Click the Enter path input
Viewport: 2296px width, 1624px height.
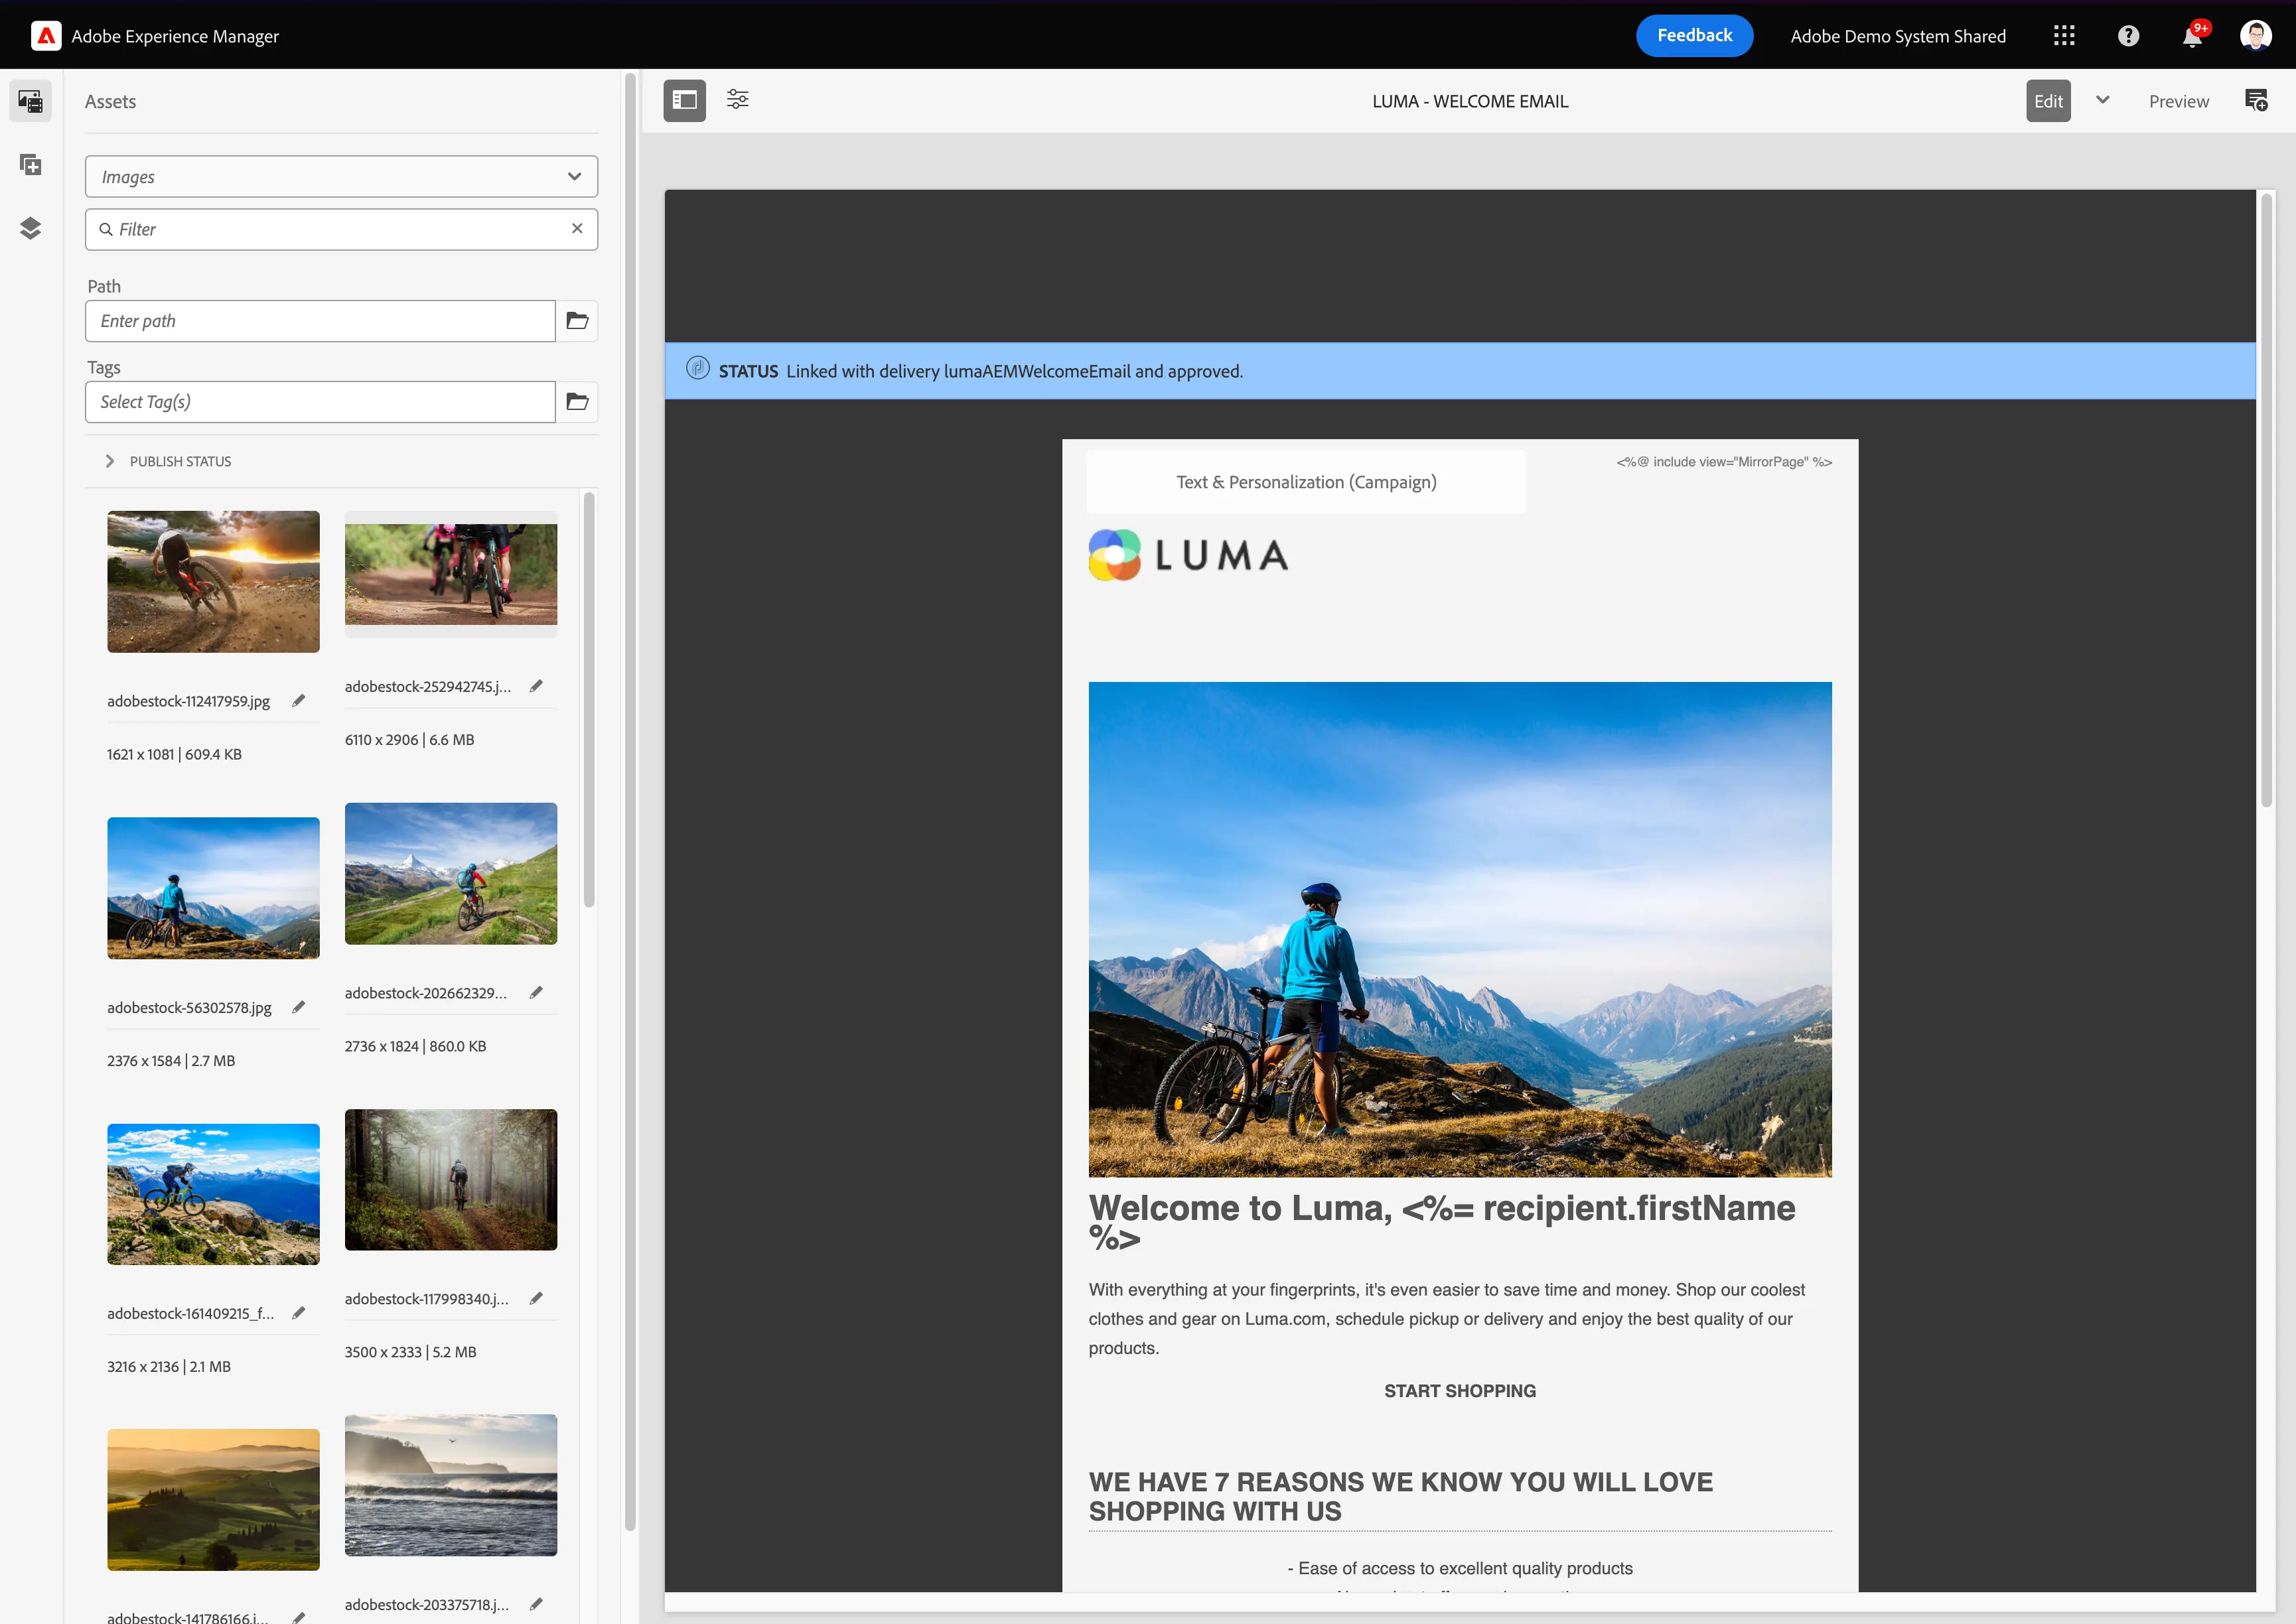pos(320,321)
